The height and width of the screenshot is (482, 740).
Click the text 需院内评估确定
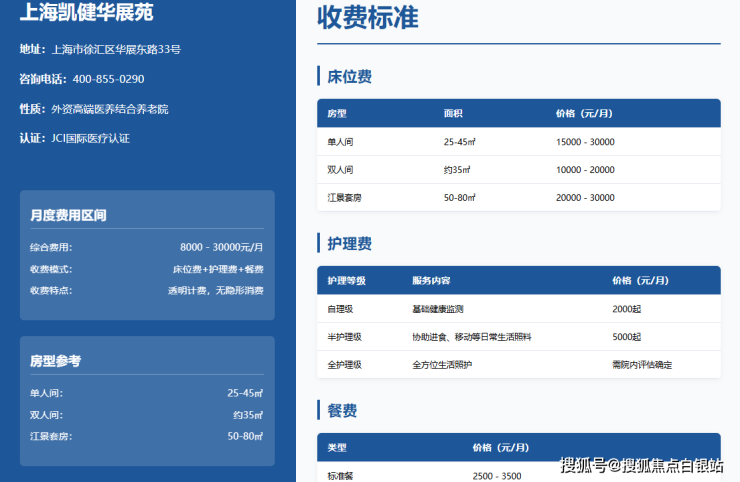(642, 365)
